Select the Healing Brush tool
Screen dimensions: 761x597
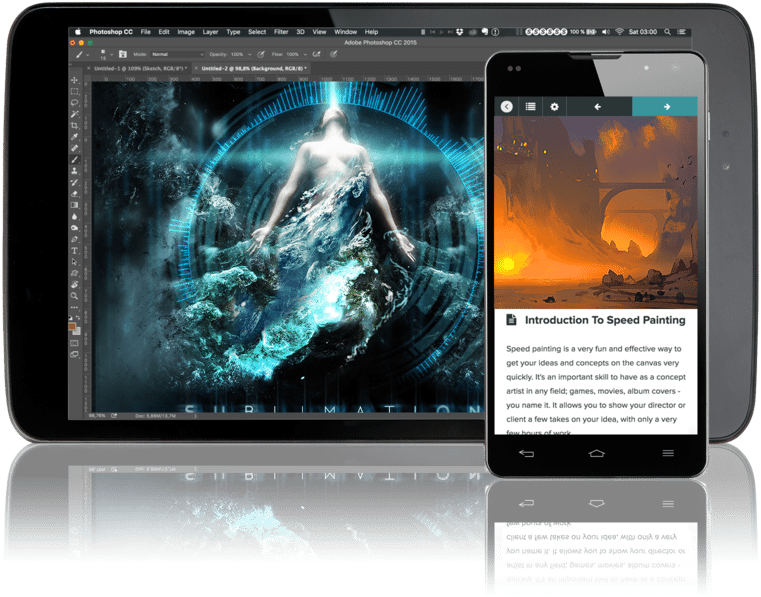click(74, 149)
